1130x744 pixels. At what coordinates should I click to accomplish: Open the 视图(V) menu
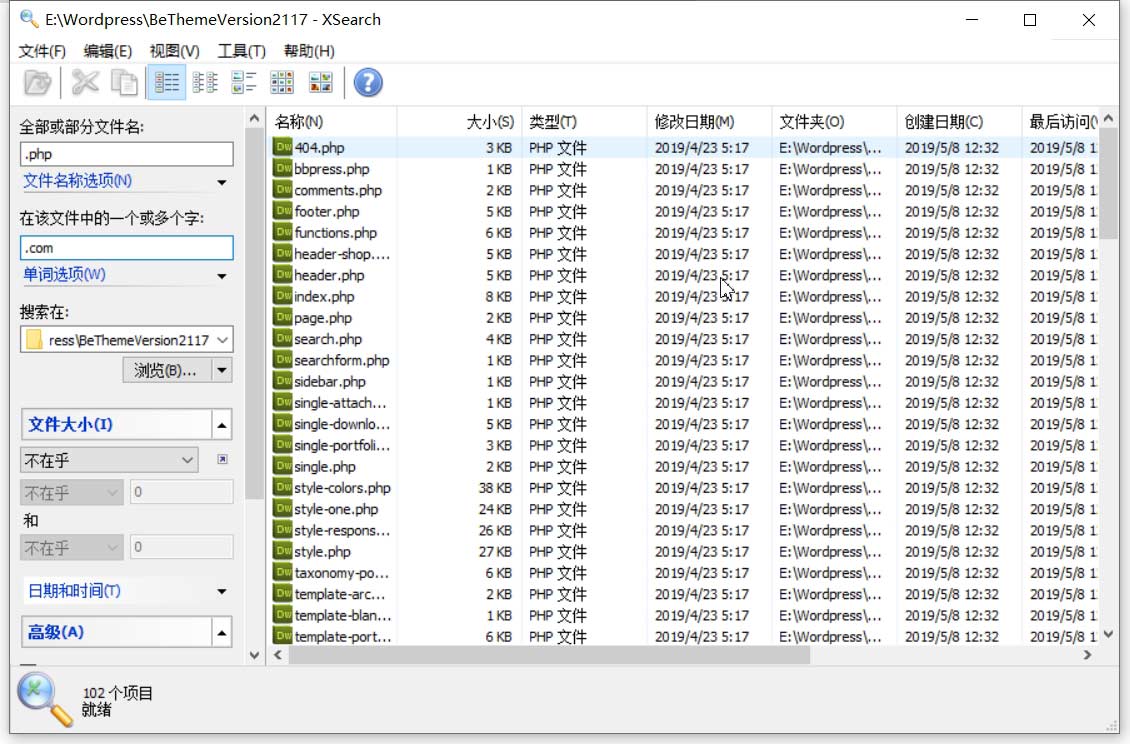click(x=174, y=51)
